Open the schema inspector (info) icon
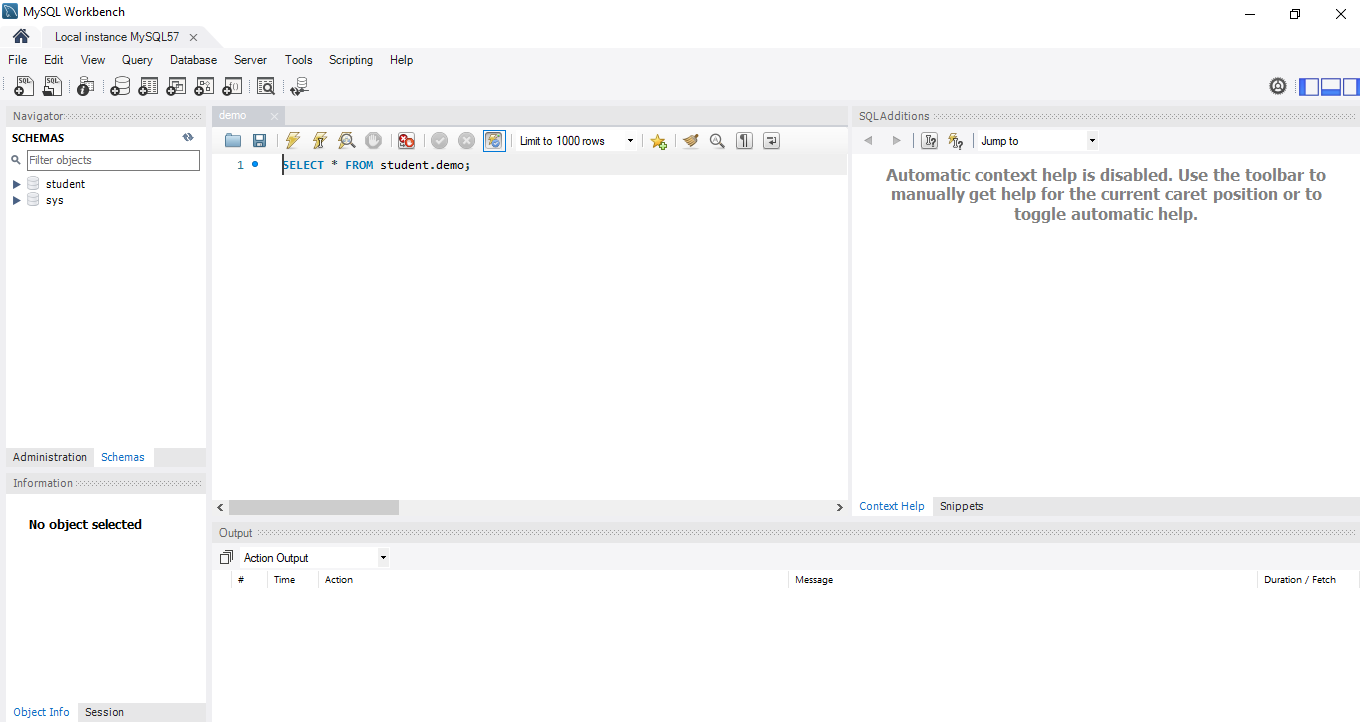Viewport: 1360px width, 722px height. (x=86, y=87)
